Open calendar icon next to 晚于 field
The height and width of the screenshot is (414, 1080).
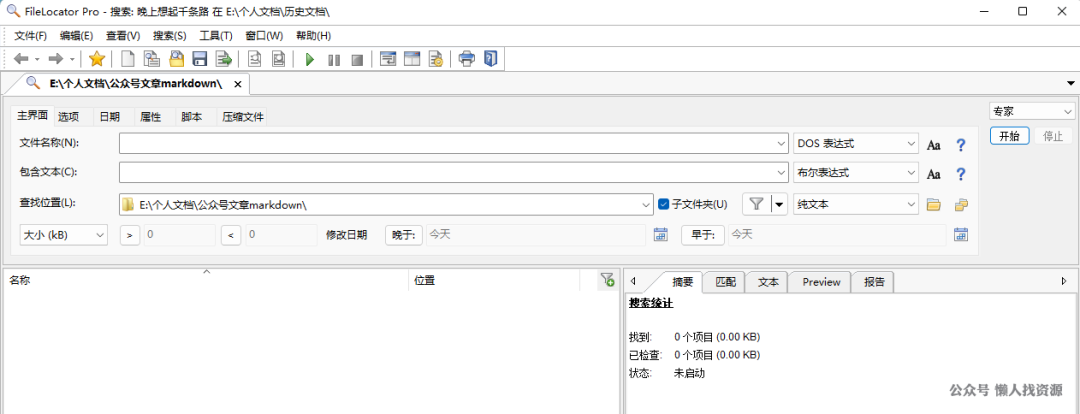pos(661,235)
